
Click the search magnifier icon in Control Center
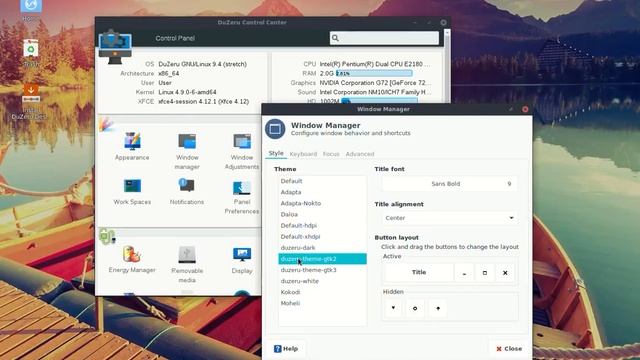point(335,38)
